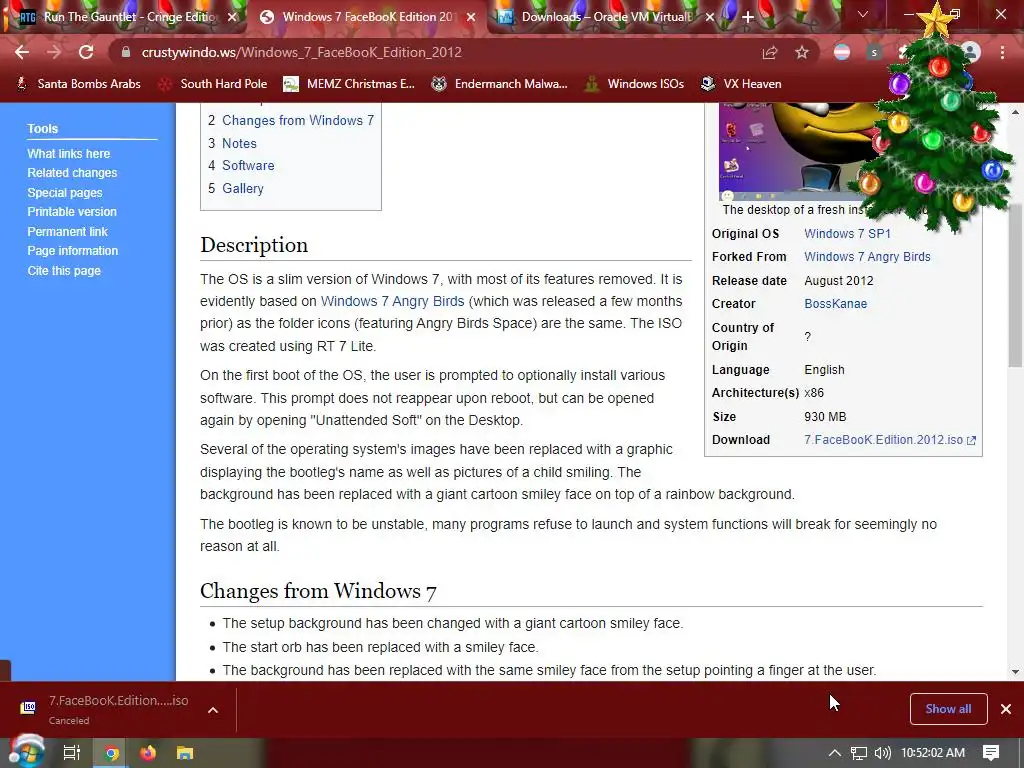Open Santa Bombs Arabs bookmark
The width and height of the screenshot is (1024, 768).
click(x=78, y=84)
